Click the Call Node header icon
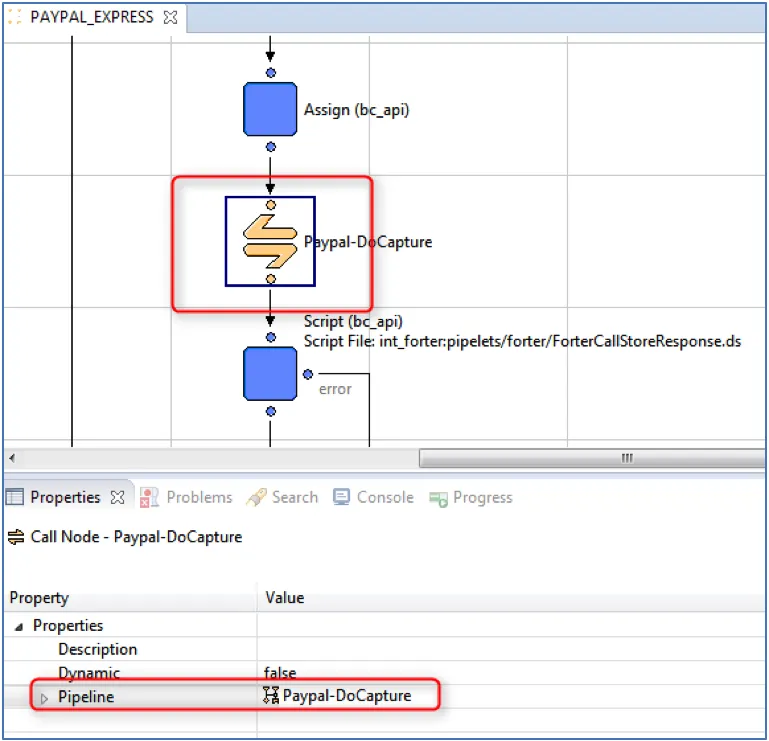 pyautogui.click(x=16, y=537)
